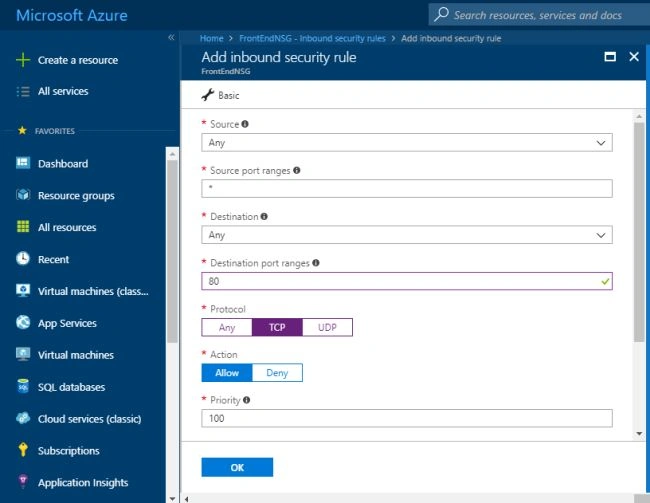650x503 pixels.
Task: Click the Favorites star icon
Action: pyautogui.click(x=22, y=131)
